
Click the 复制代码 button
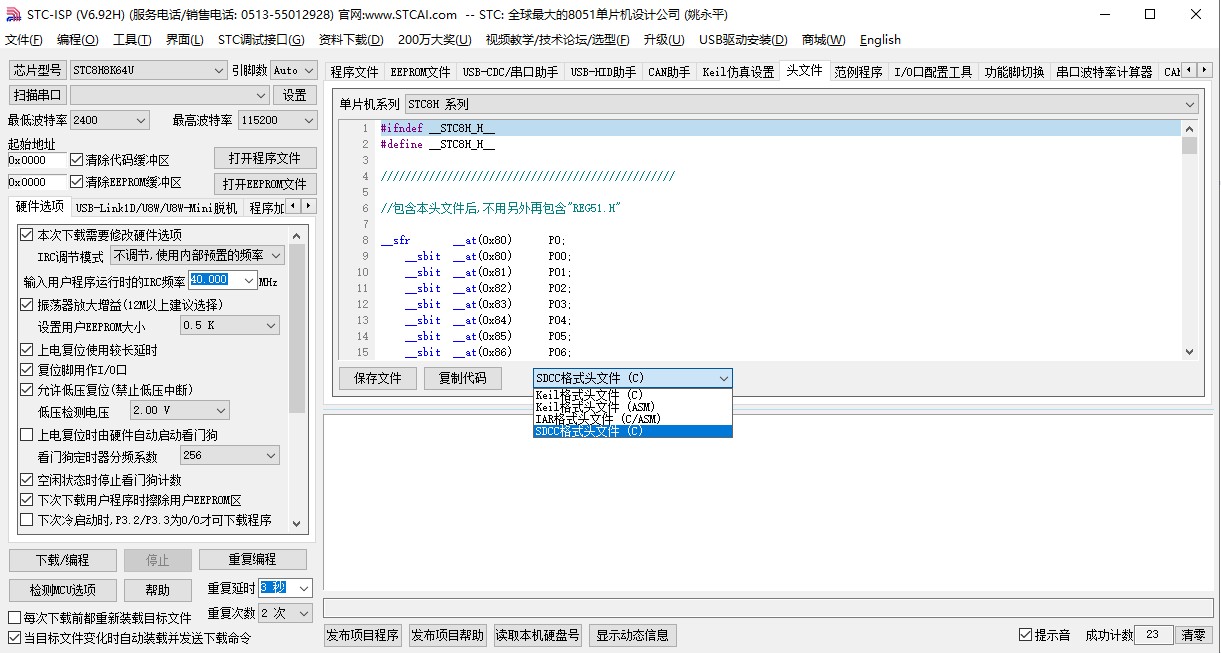pos(462,378)
